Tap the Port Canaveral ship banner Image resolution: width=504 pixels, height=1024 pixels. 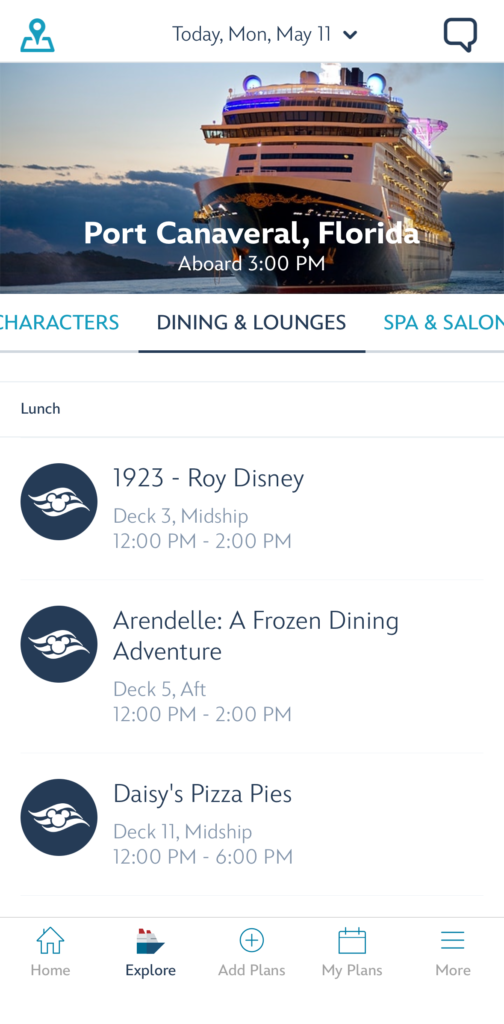[x=252, y=178]
